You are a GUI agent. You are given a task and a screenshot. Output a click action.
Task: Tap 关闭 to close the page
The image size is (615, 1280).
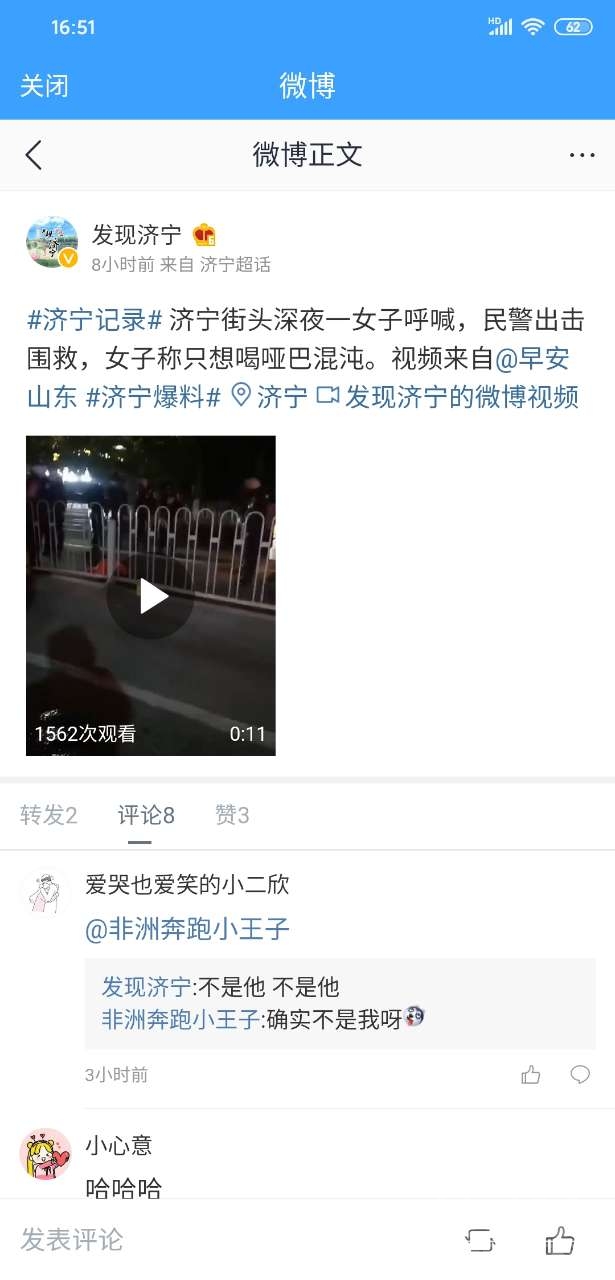pyautogui.click(x=44, y=85)
